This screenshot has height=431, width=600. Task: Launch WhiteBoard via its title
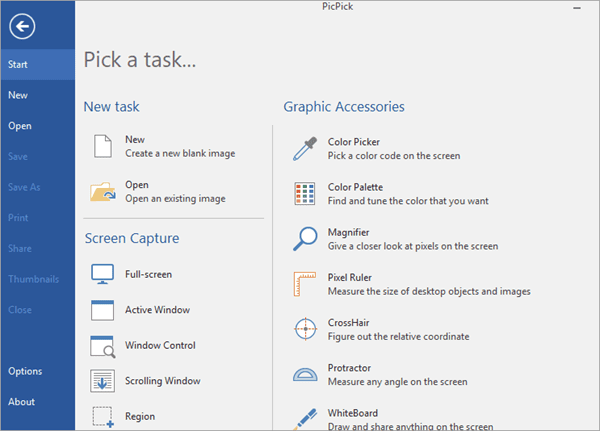(x=352, y=413)
